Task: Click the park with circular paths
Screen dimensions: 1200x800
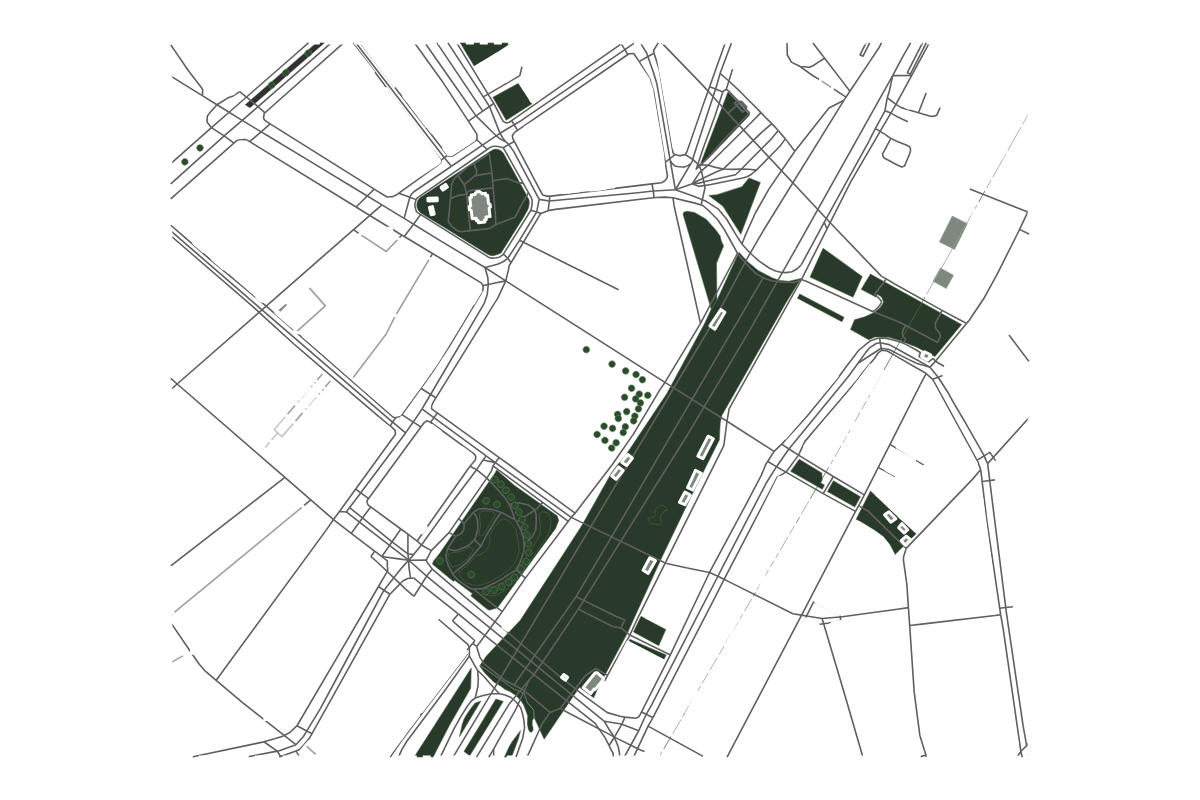Action: click(497, 540)
